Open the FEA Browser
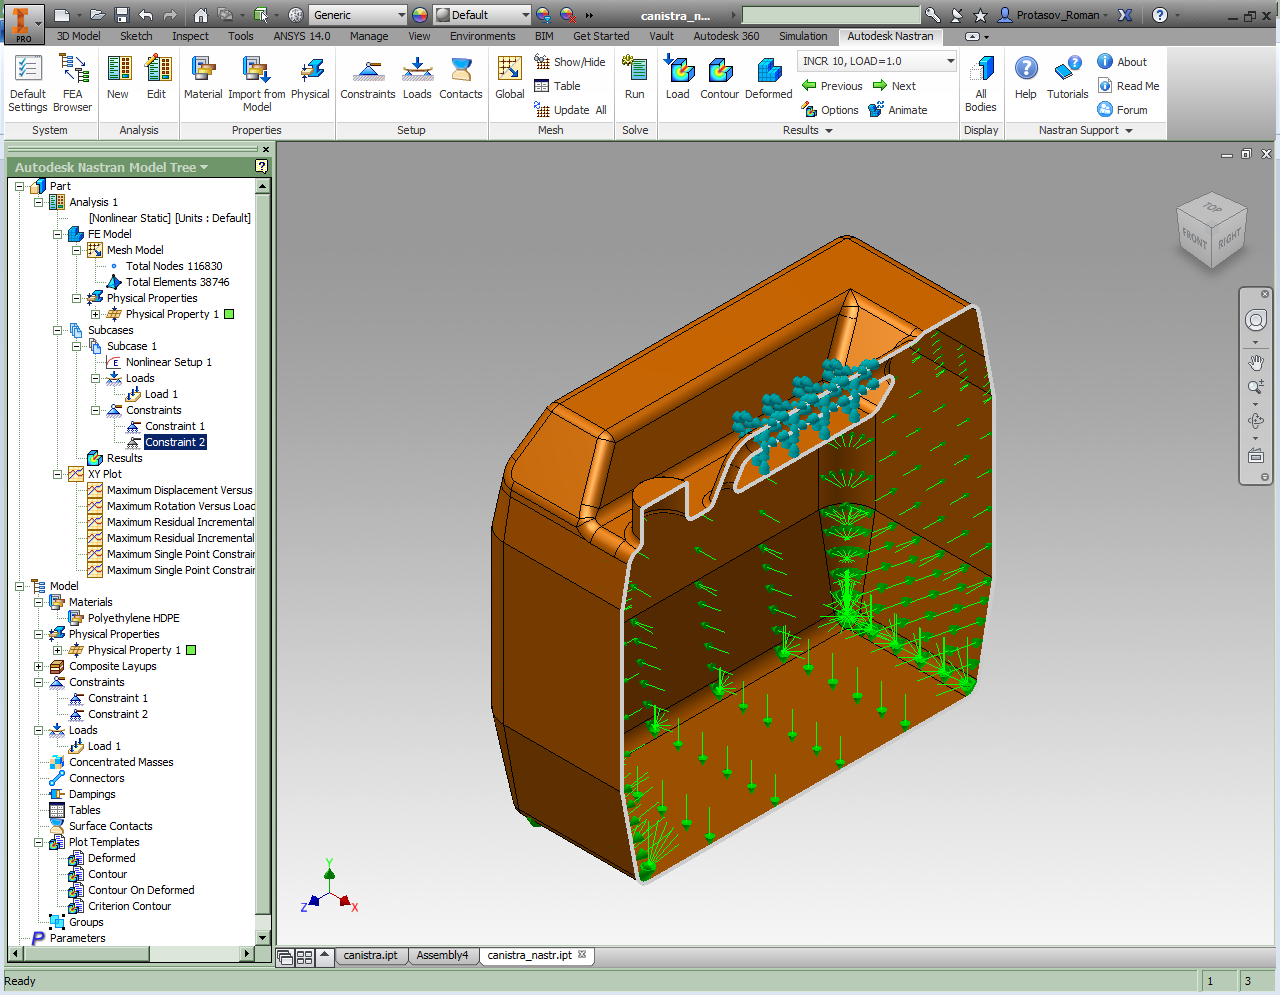Viewport: 1280px width, 995px height. 72,84
